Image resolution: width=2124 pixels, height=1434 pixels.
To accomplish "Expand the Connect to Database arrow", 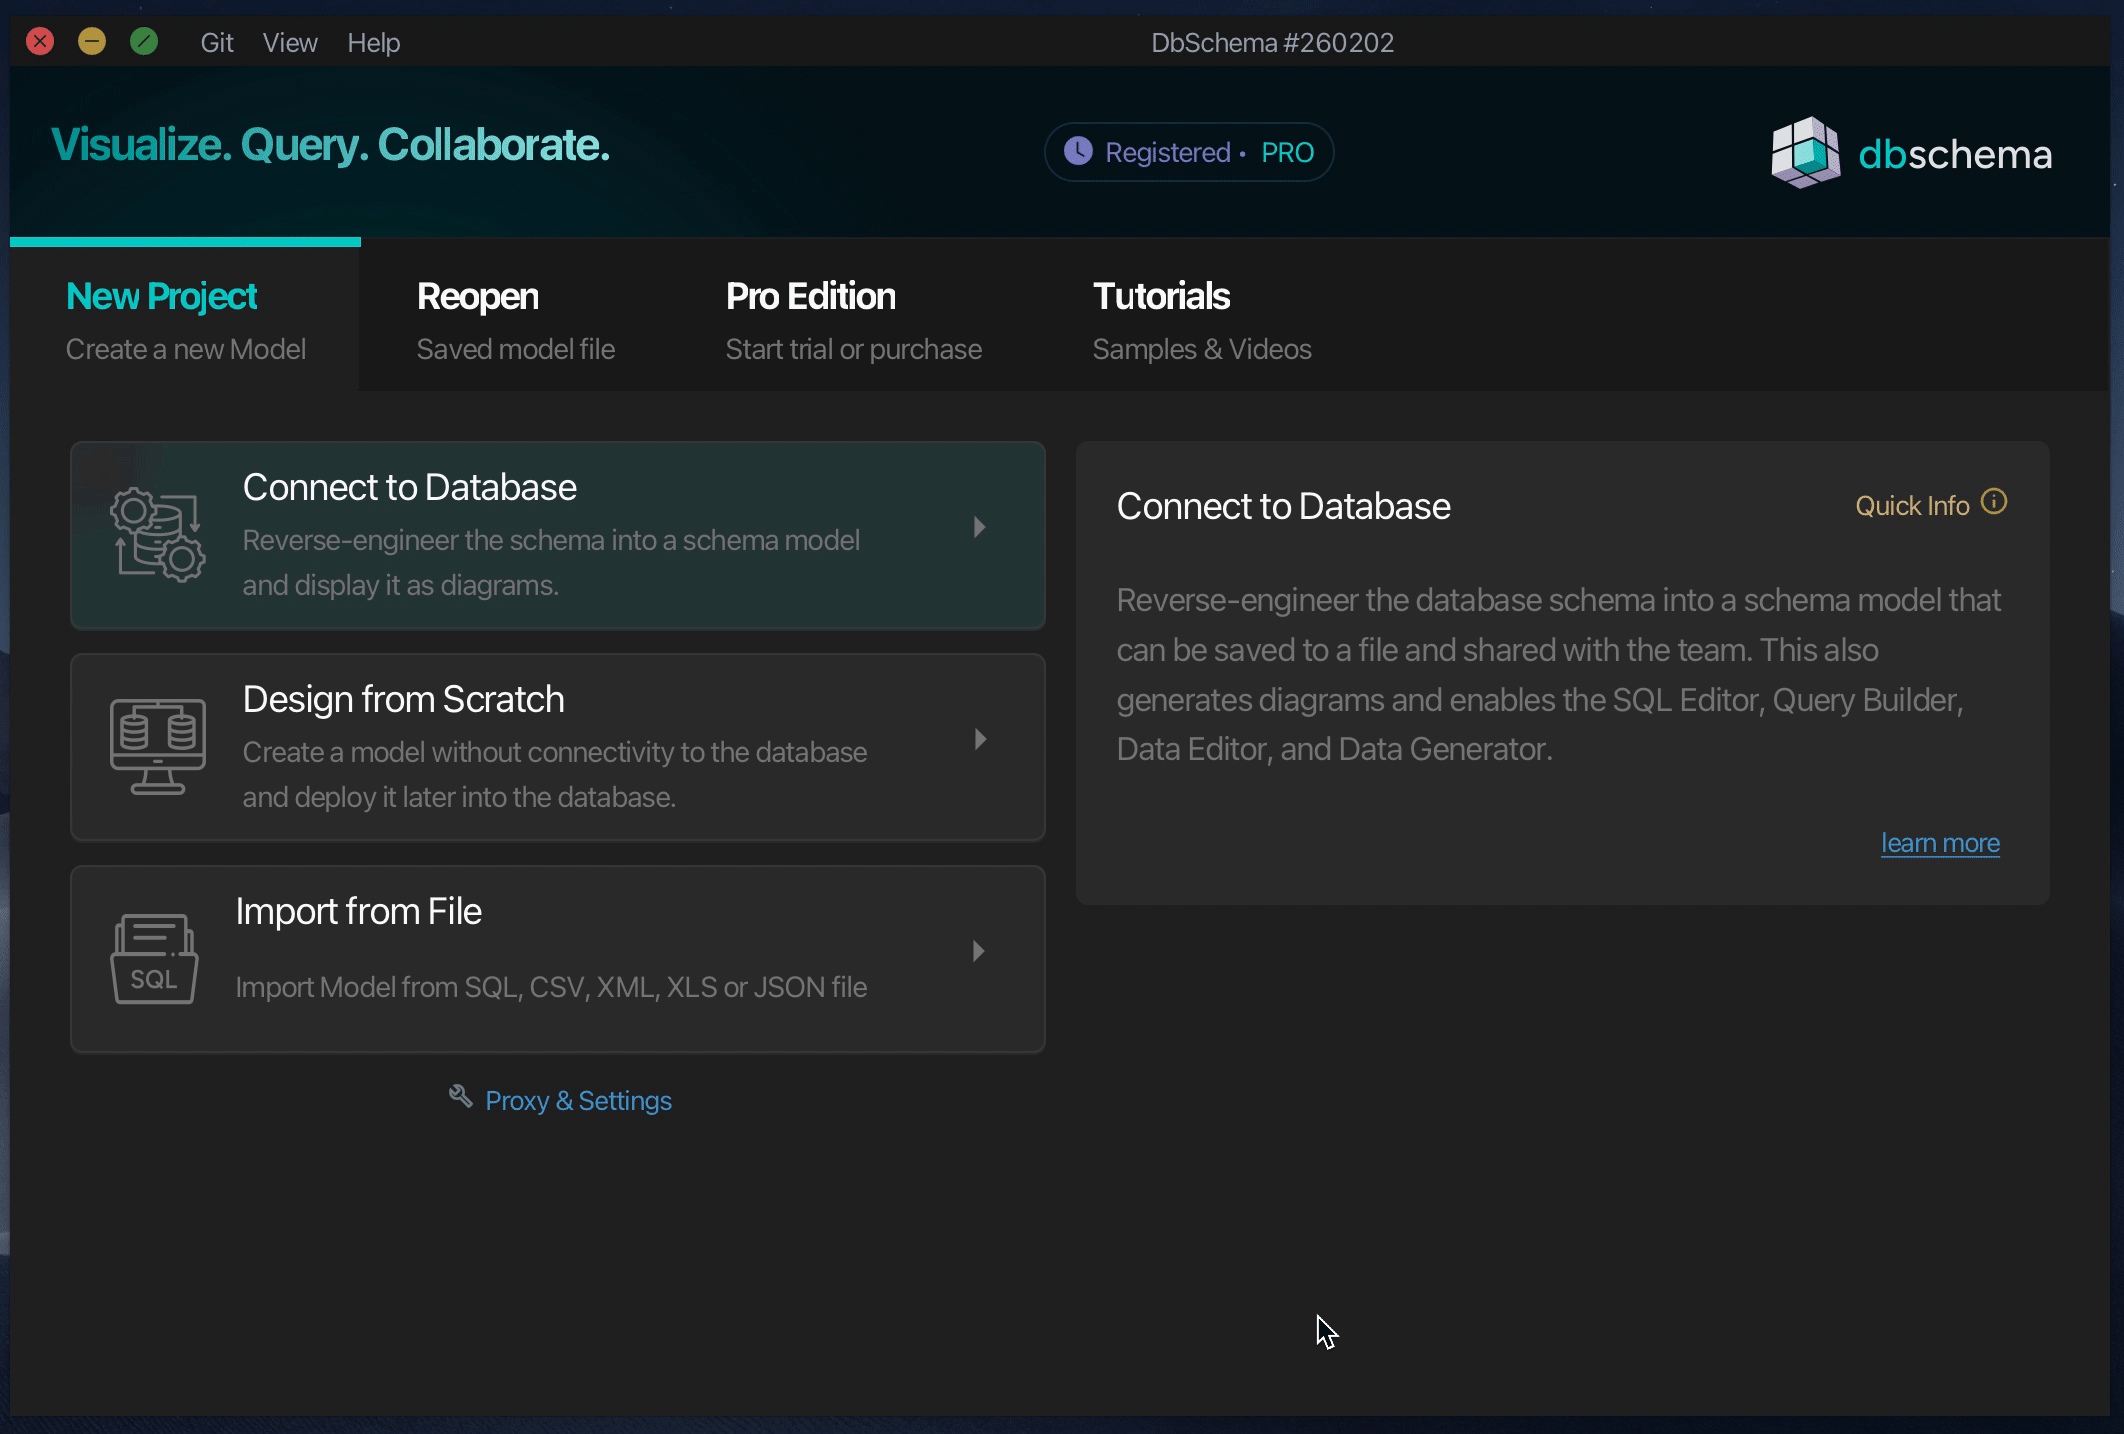I will [980, 527].
